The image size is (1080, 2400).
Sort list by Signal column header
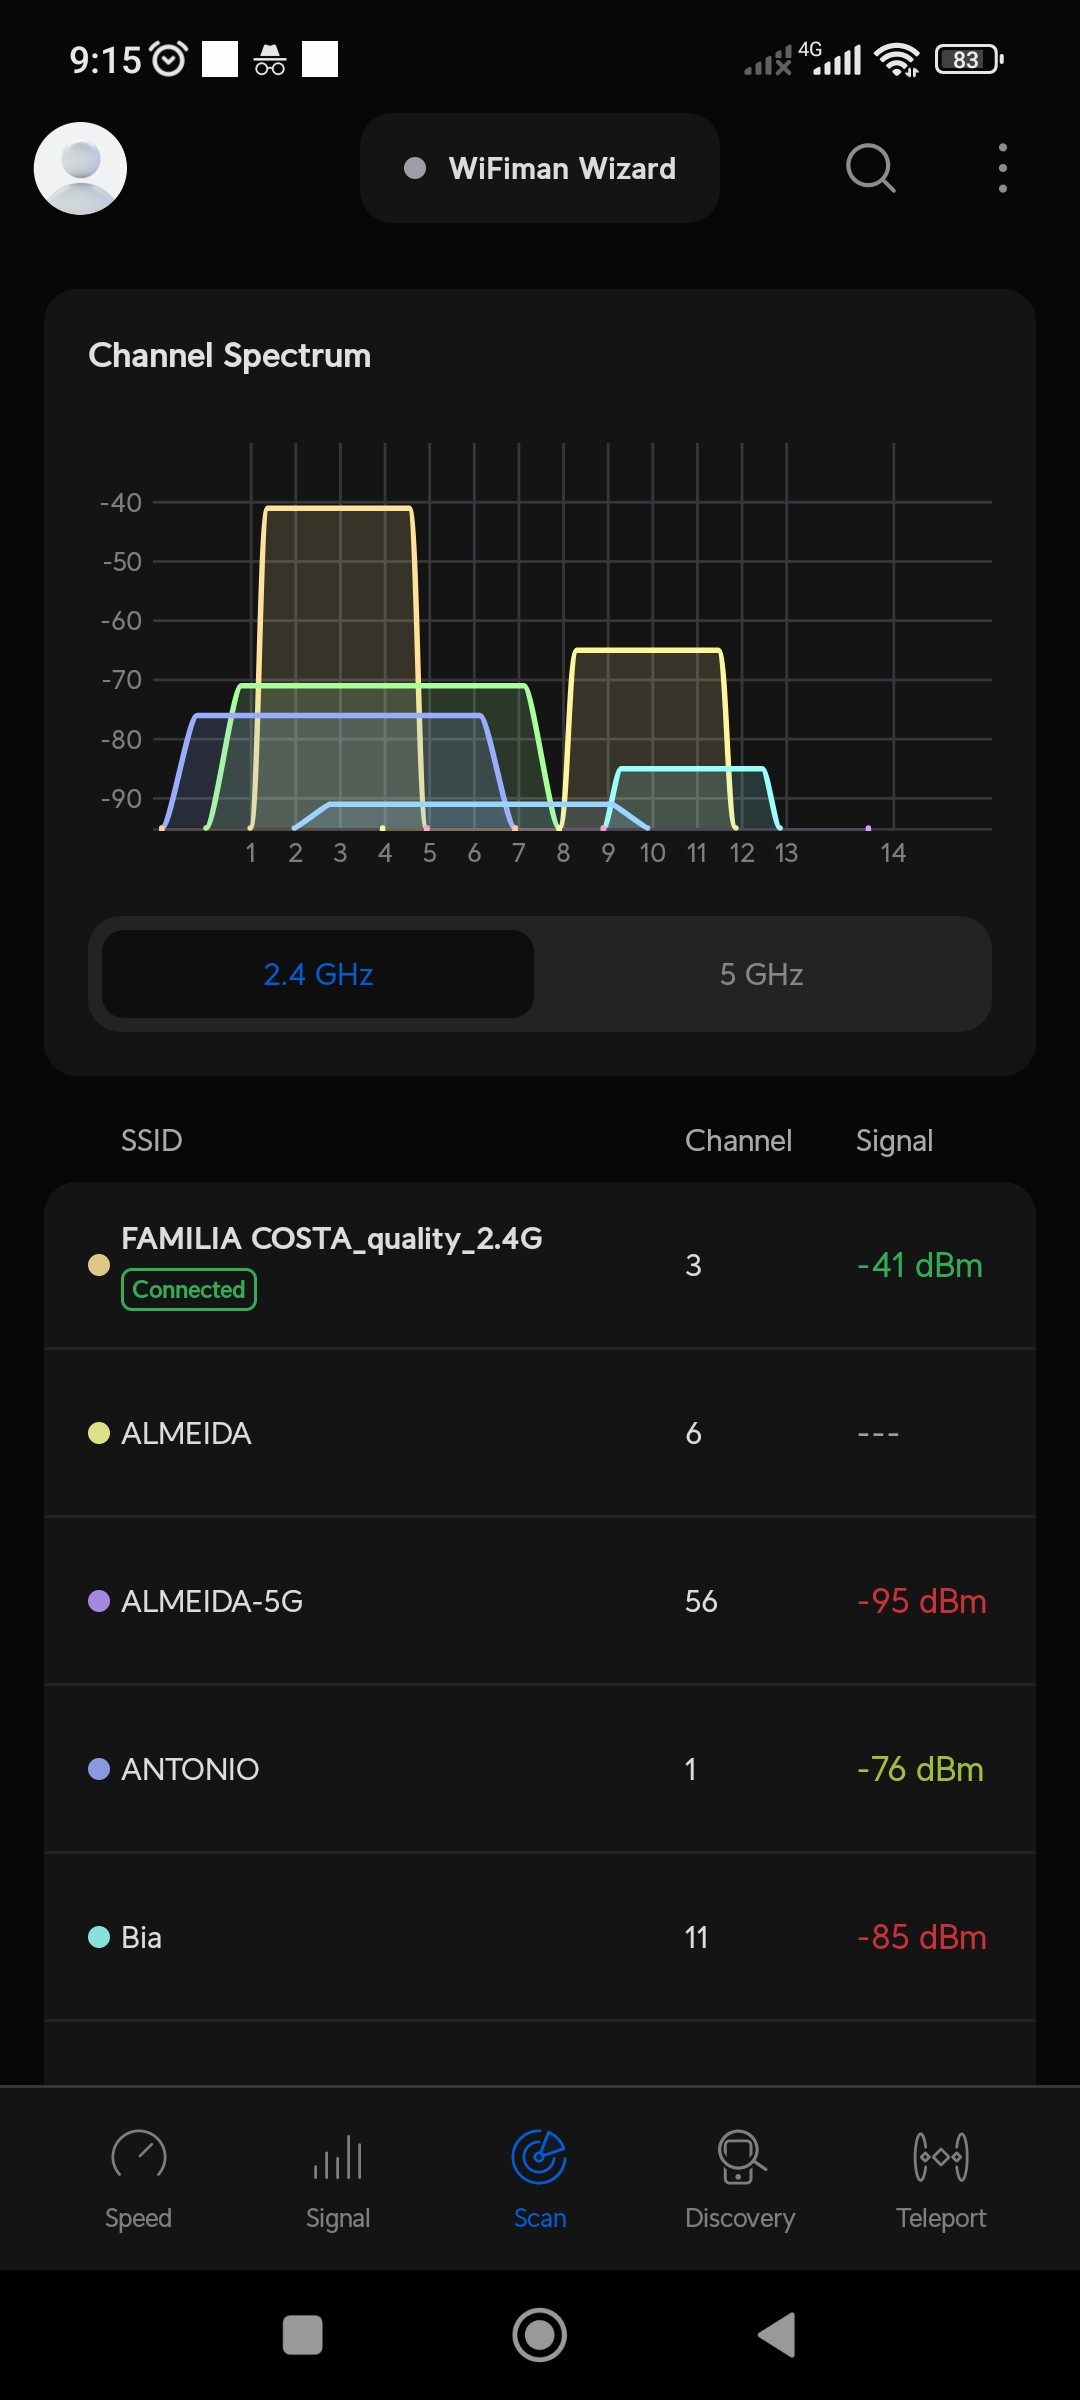pos(894,1140)
